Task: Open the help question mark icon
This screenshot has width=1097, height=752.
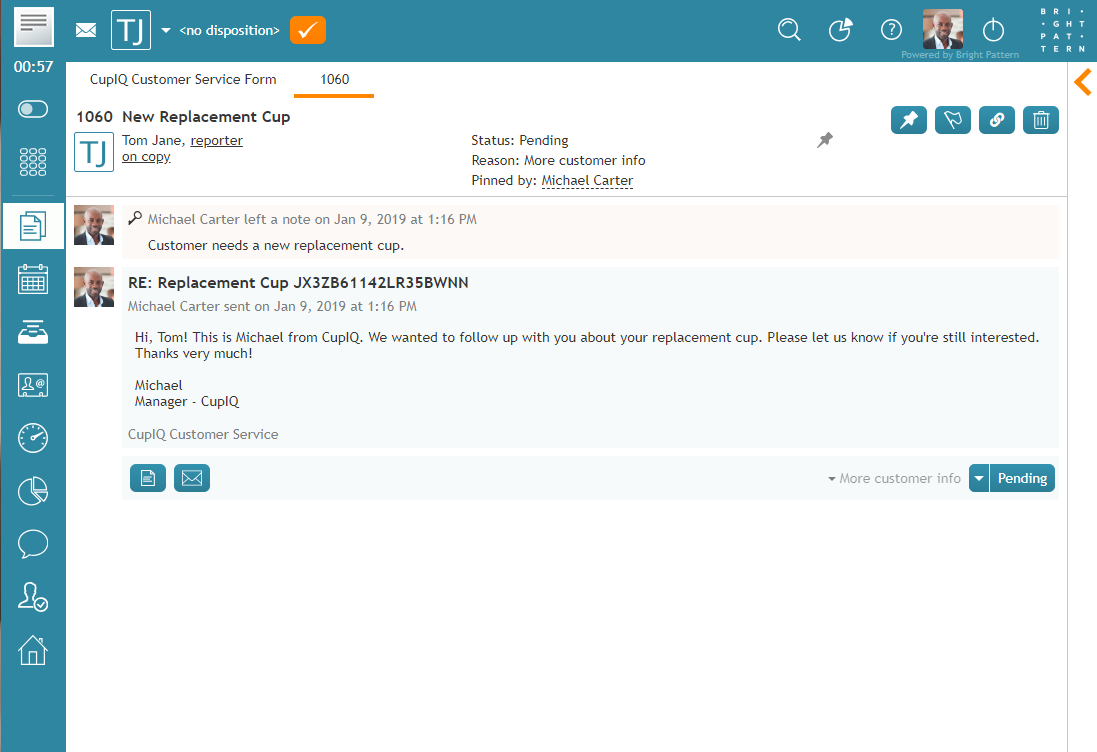Action: click(891, 29)
